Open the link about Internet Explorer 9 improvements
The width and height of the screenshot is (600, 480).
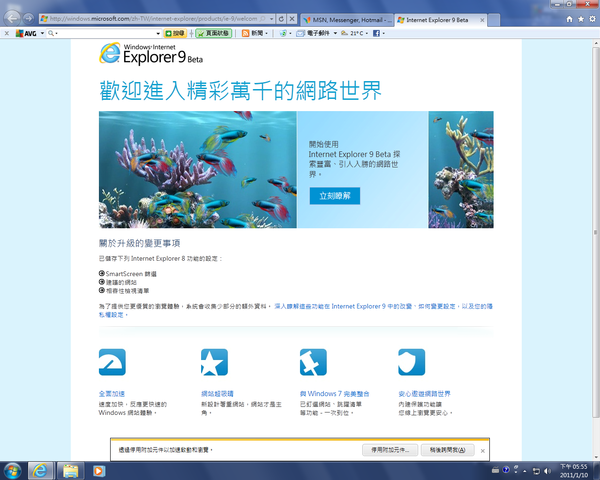[295, 310]
